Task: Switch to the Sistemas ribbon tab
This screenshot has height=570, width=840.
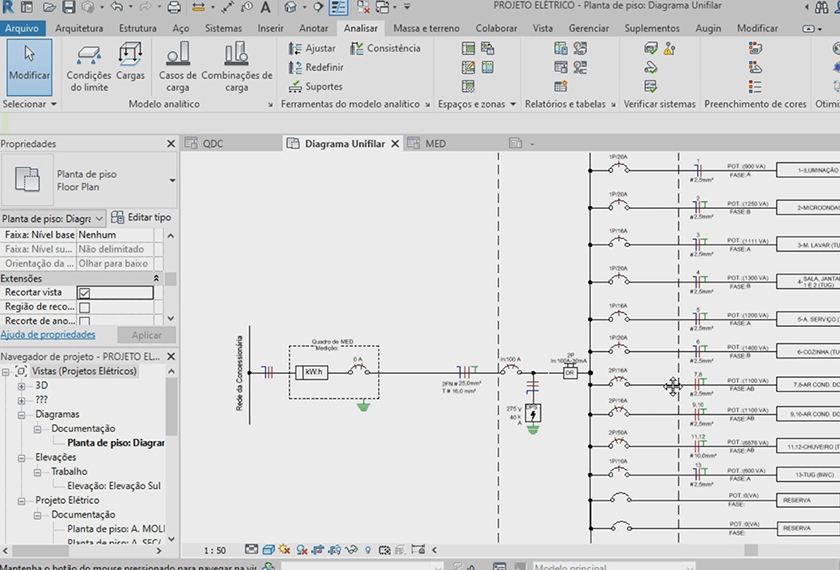Action: tap(223, 28)
